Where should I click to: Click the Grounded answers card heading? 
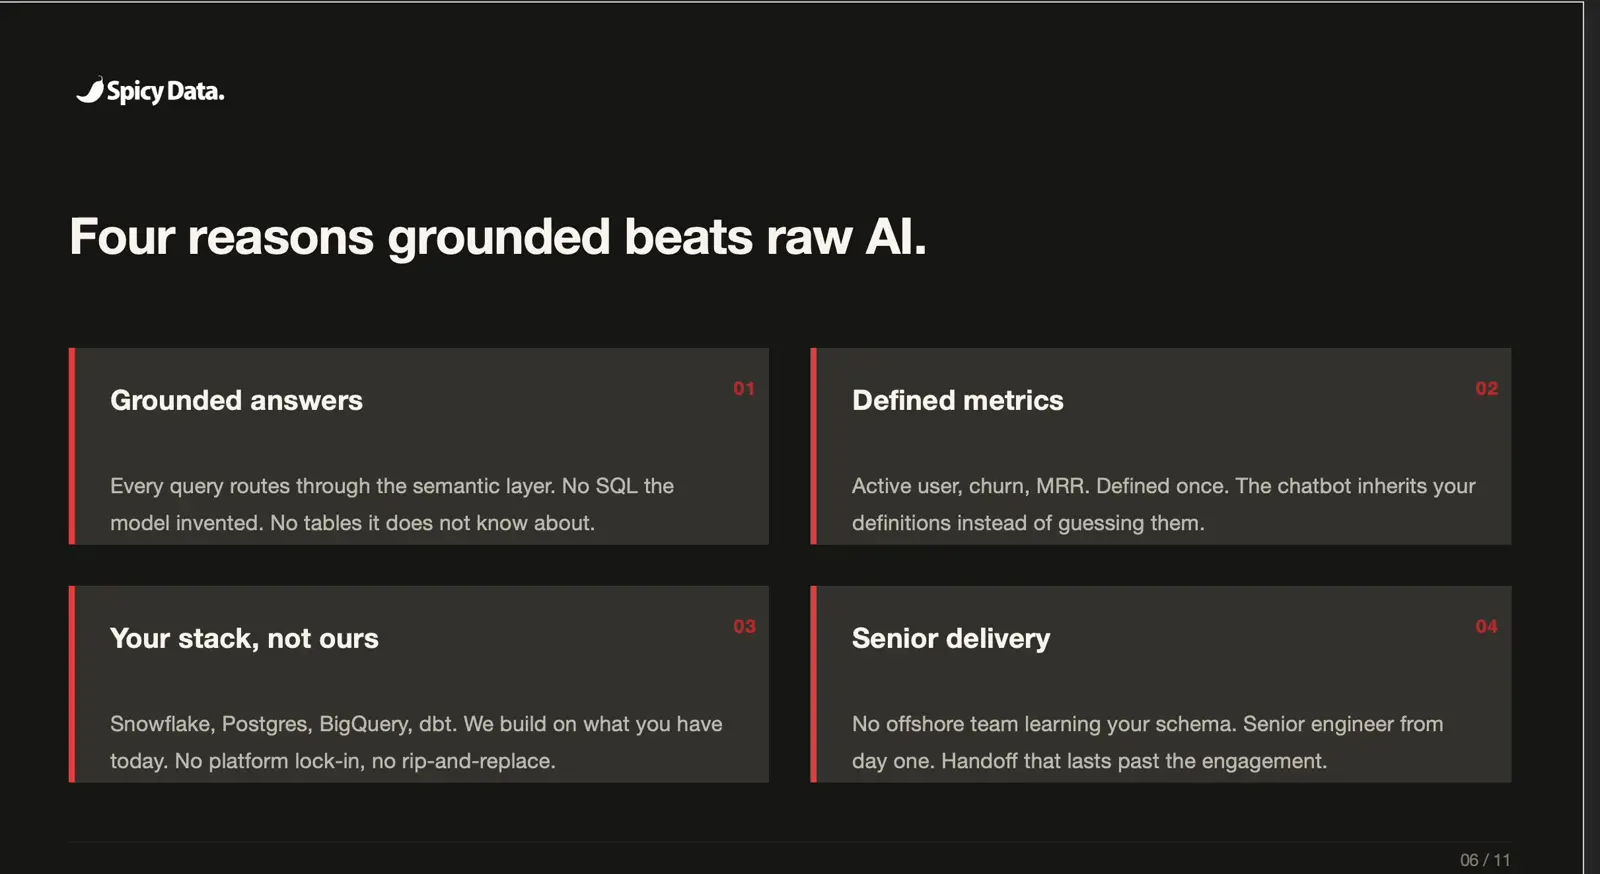[236, 400]
